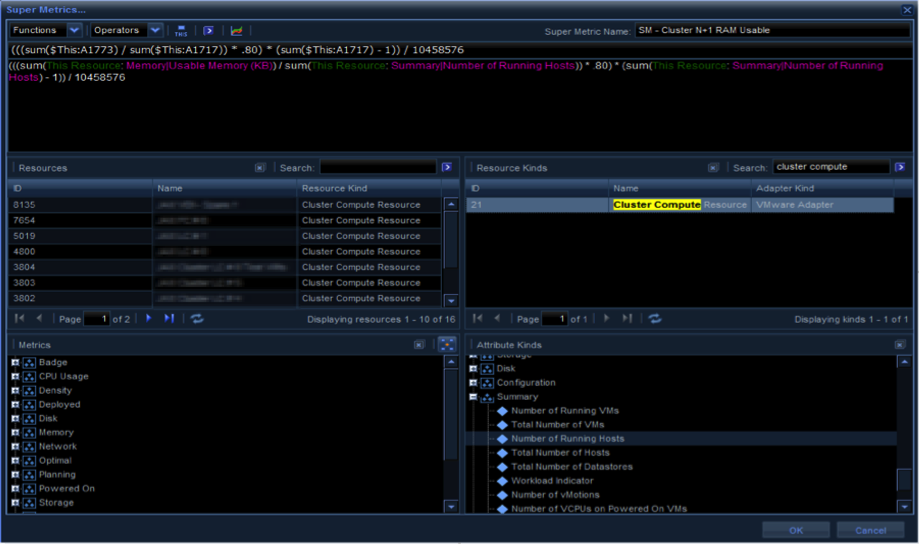The width and height of the screenshot is (919, 544).
Task: Jump to last page of Resources
Action: pyautogui.click(x=169, y=319)
